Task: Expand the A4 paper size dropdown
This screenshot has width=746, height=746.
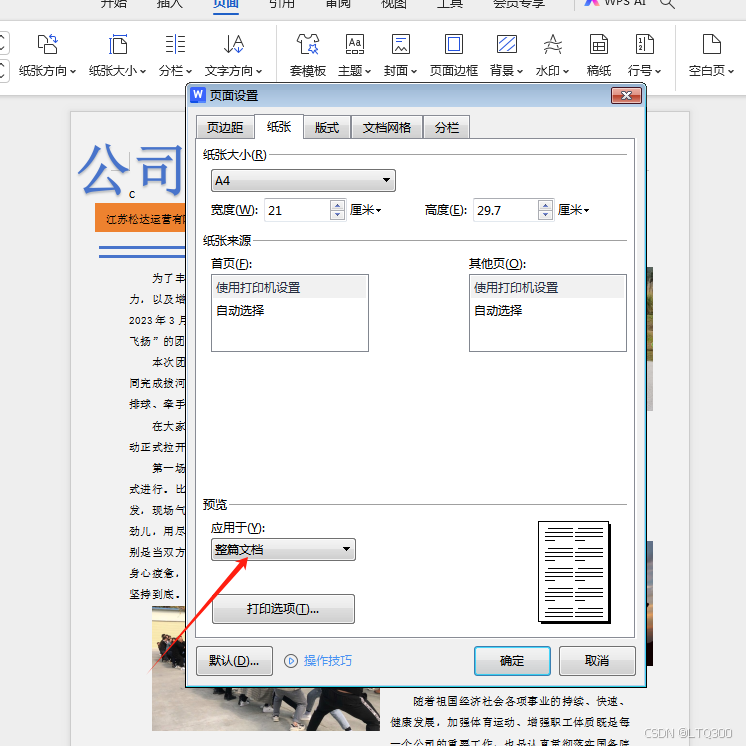Action: coord(303,180)
